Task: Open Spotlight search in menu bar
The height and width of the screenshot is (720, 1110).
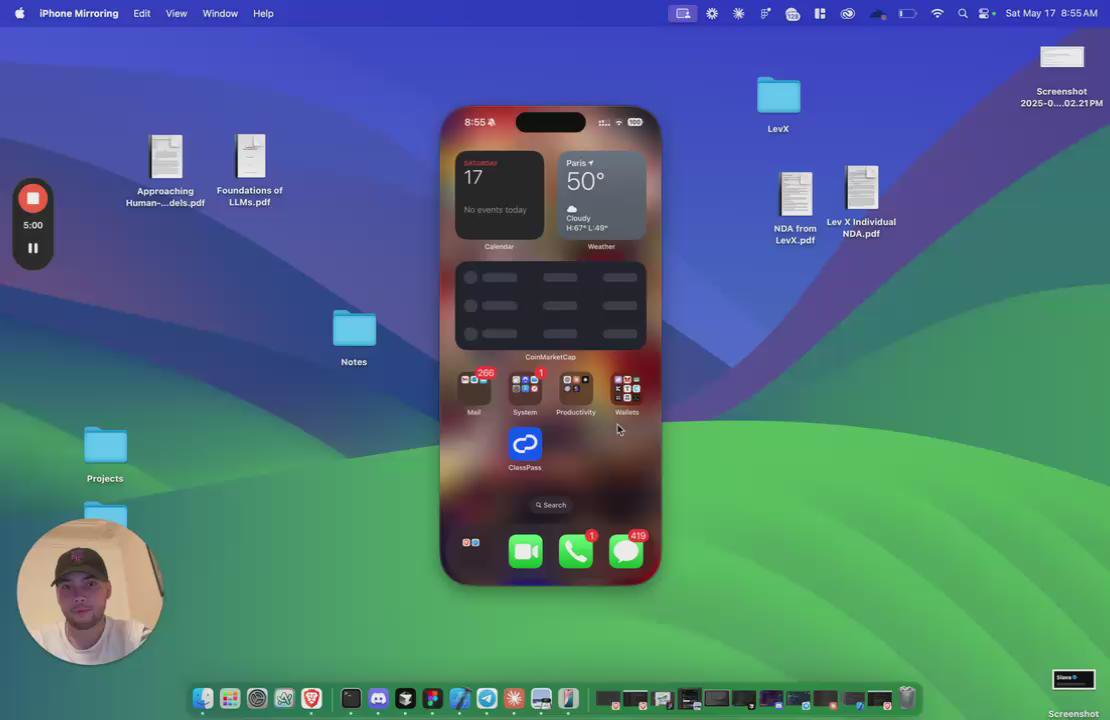Action: [x=963, y=13]
